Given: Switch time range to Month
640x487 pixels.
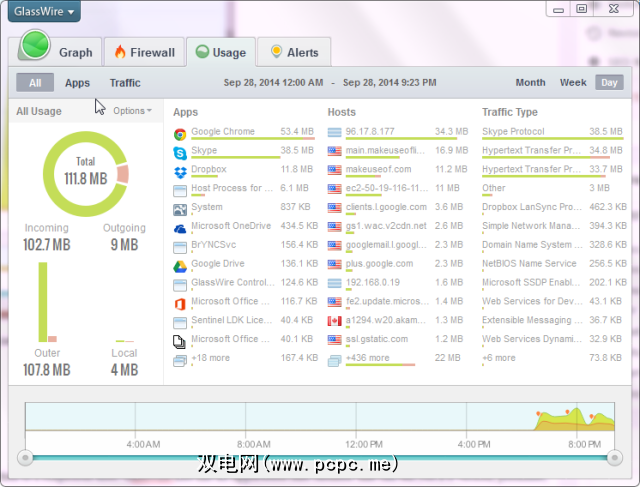Looking at the screenshot, I should pos(531,83).
